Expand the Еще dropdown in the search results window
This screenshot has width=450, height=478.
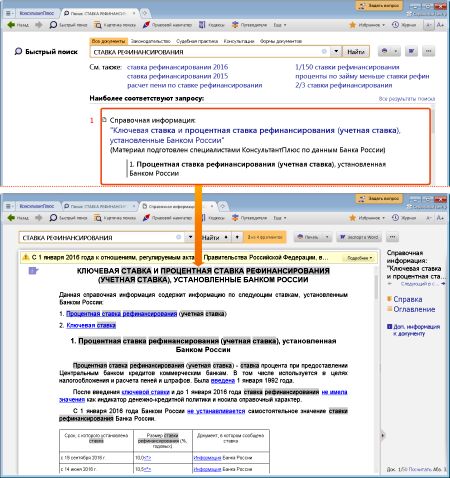point(280,25)
